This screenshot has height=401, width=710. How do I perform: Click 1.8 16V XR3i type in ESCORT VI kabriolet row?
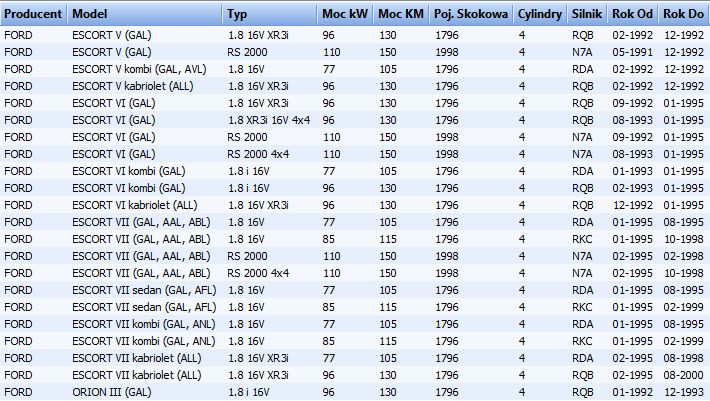point(258,205)
